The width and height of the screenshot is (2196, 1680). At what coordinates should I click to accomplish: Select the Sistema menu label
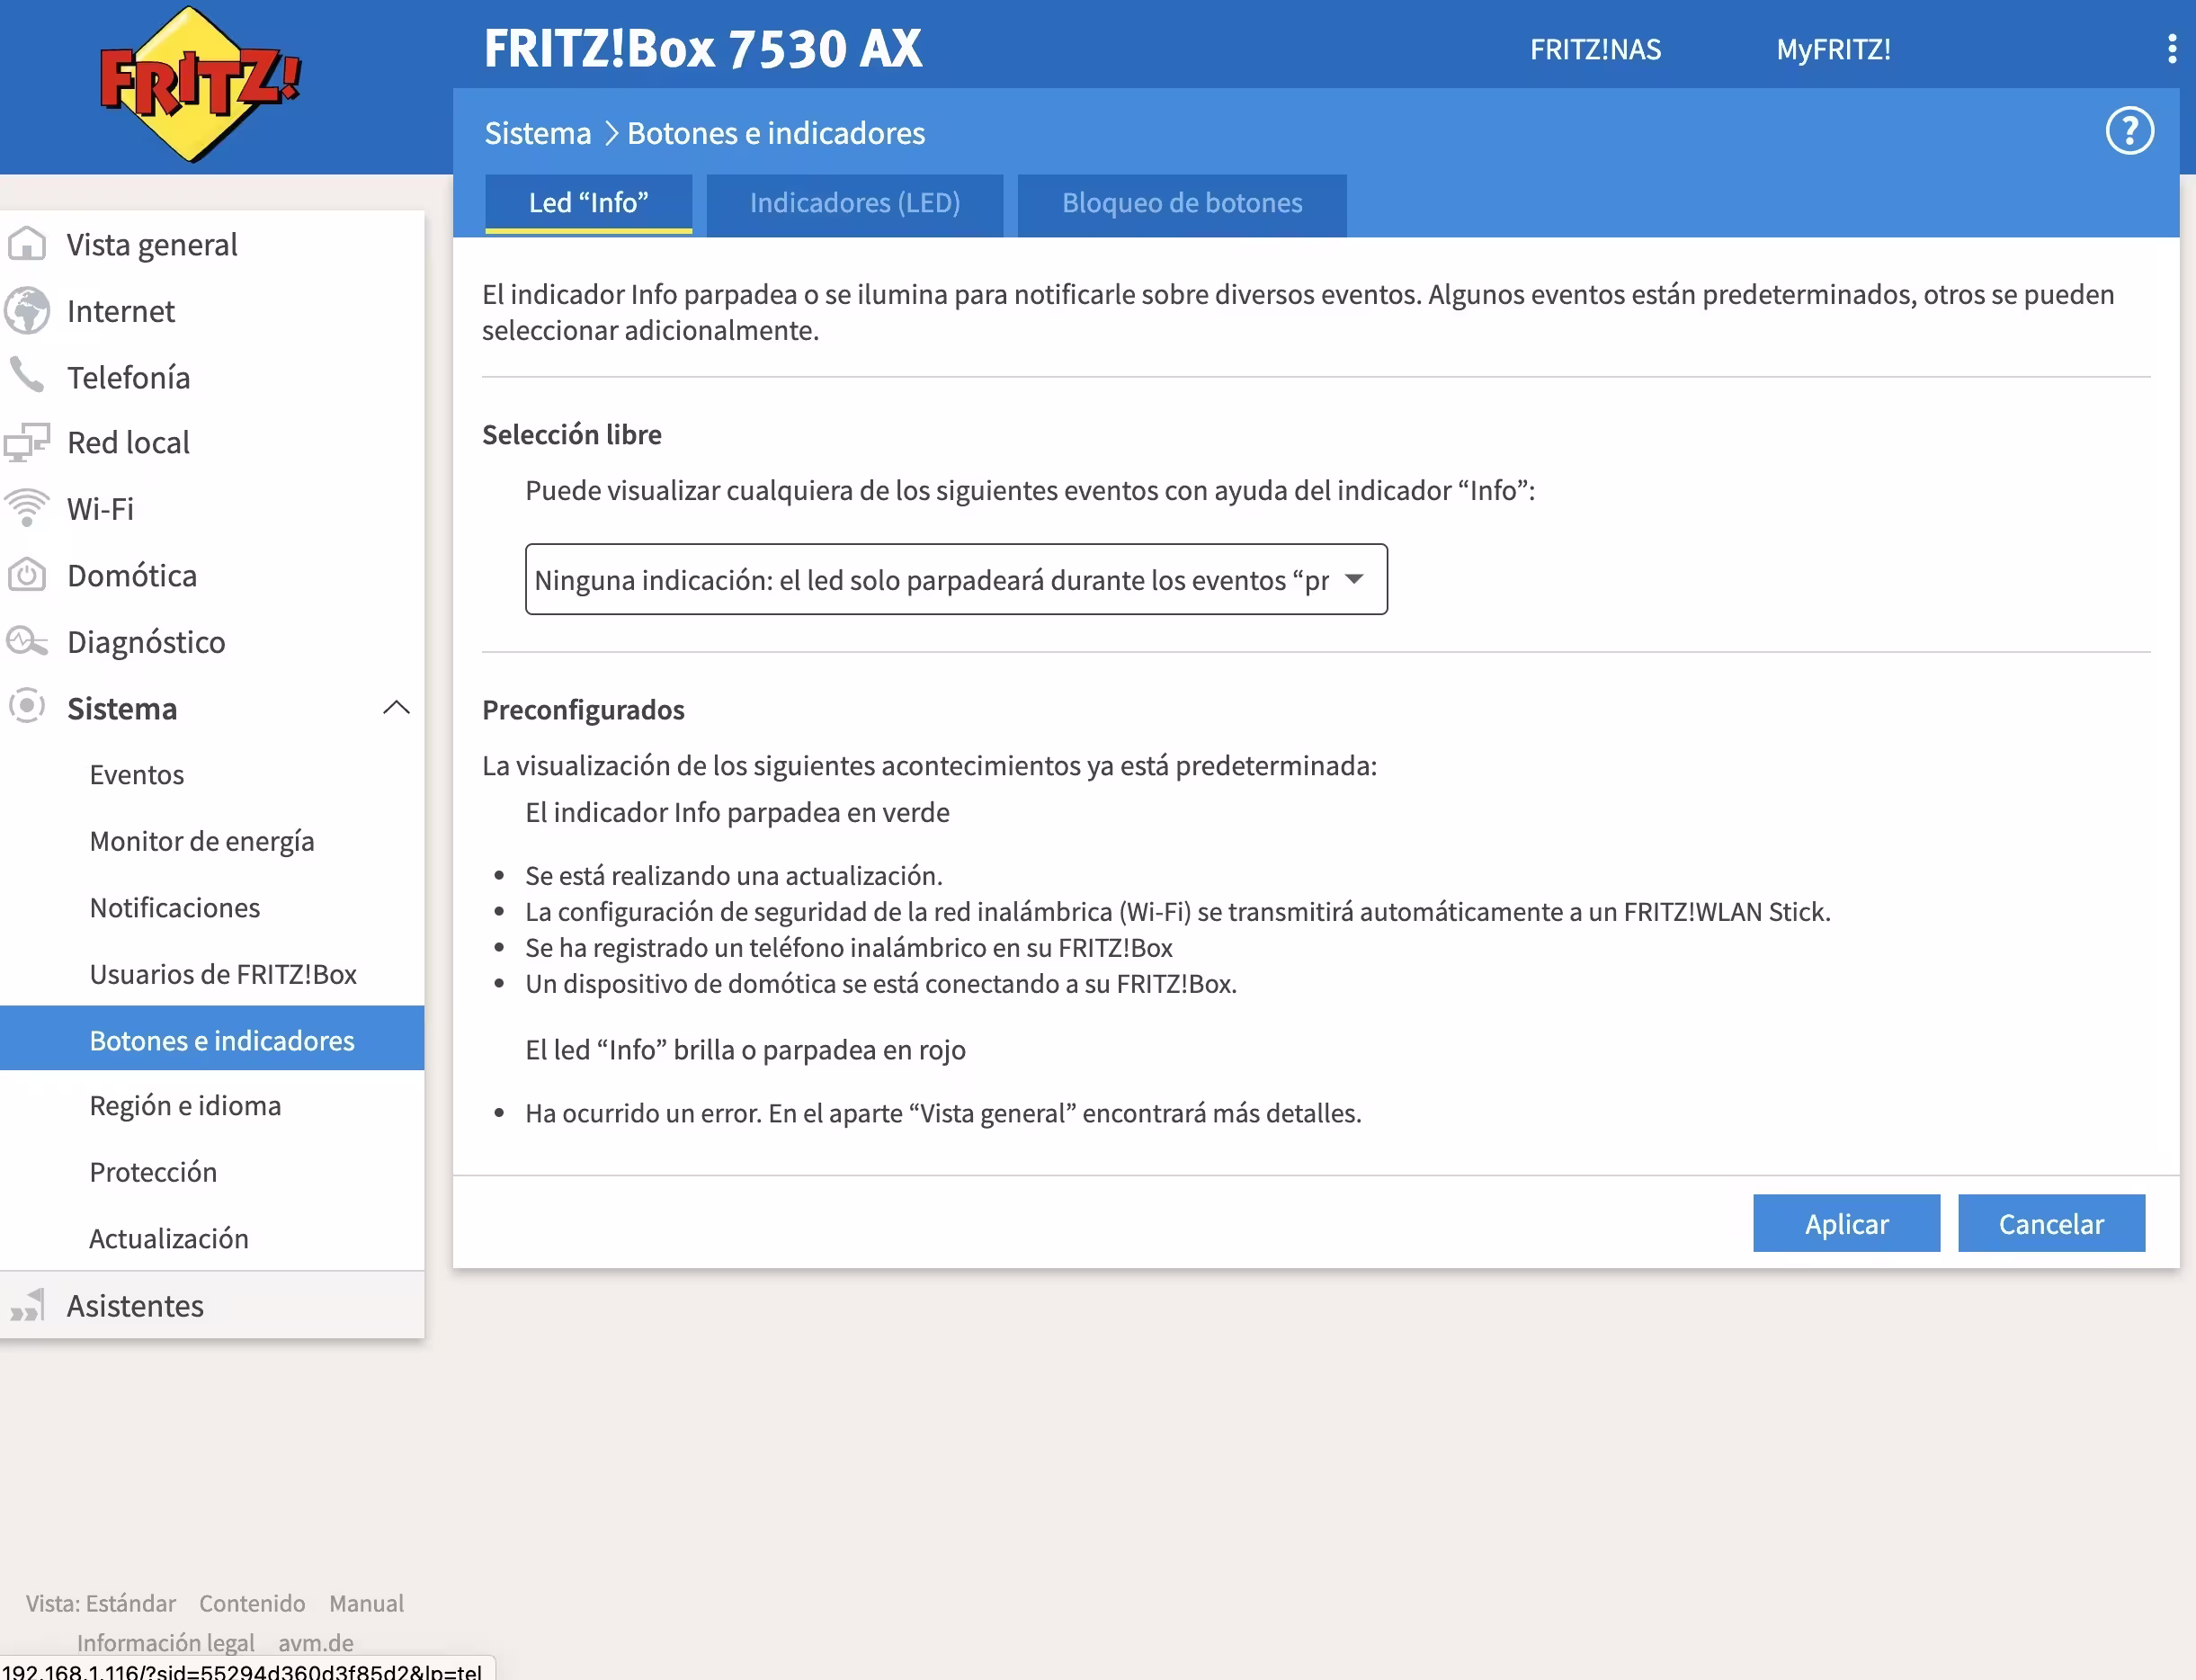pos(122,708)
